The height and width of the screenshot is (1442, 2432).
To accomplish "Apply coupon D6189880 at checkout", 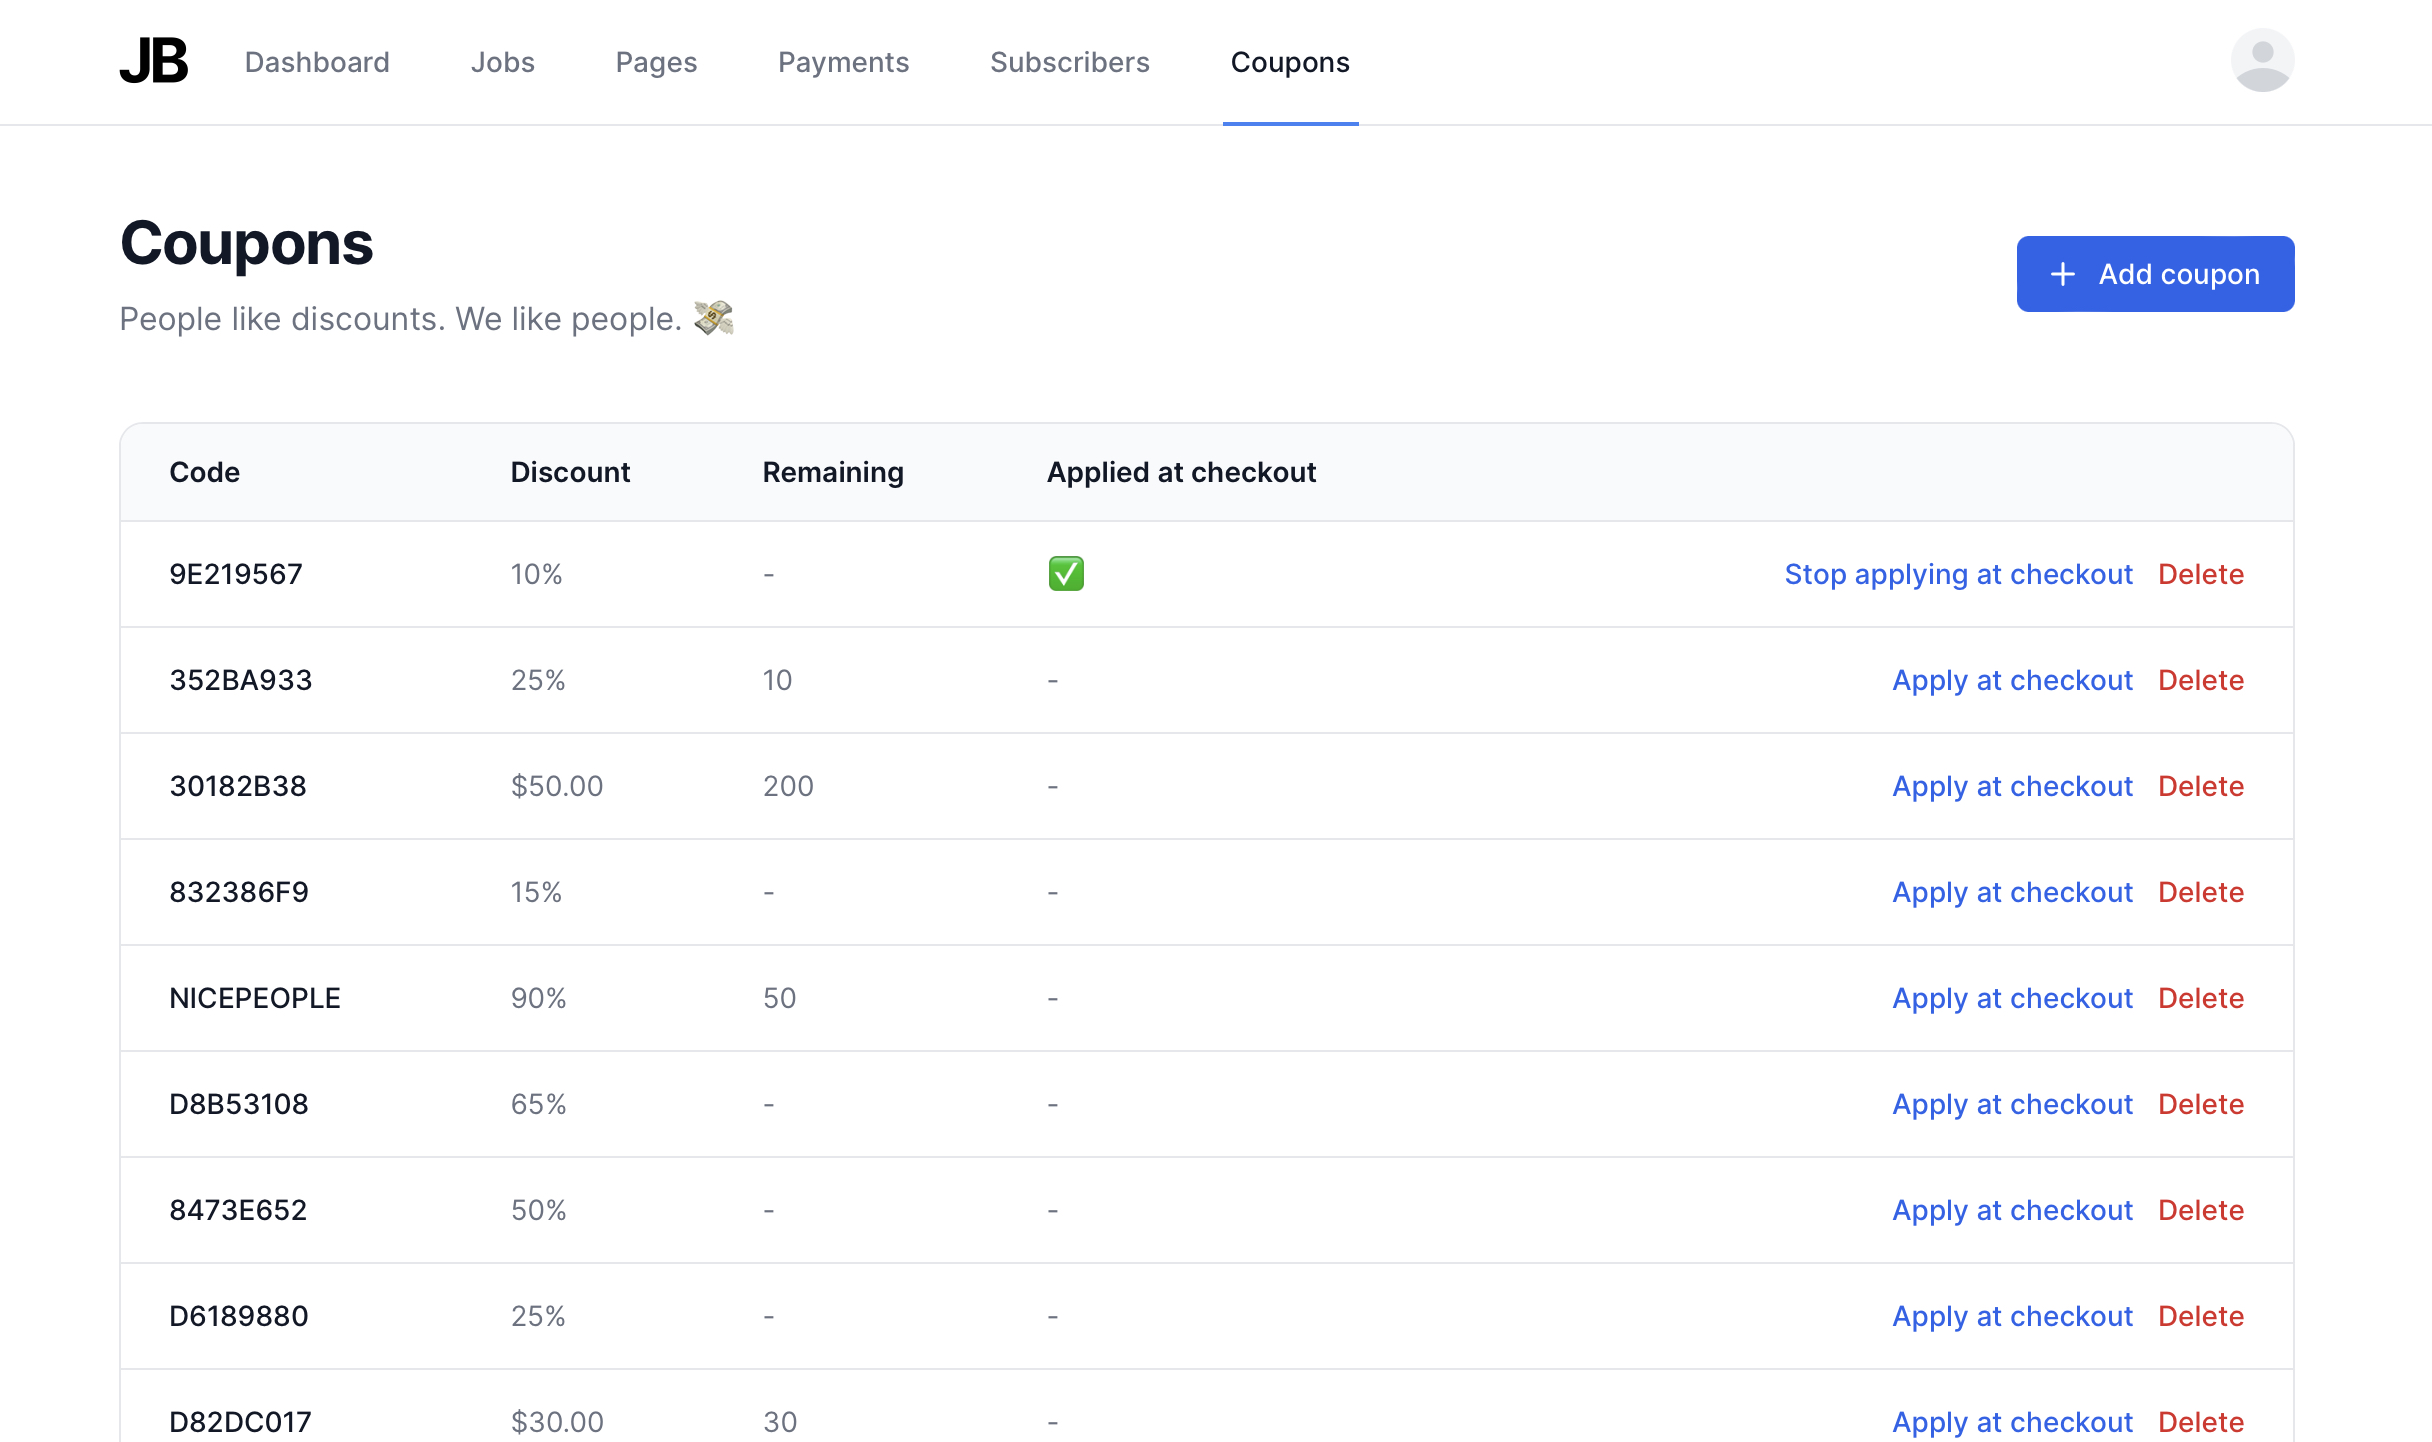I will click(2012, 1316).
